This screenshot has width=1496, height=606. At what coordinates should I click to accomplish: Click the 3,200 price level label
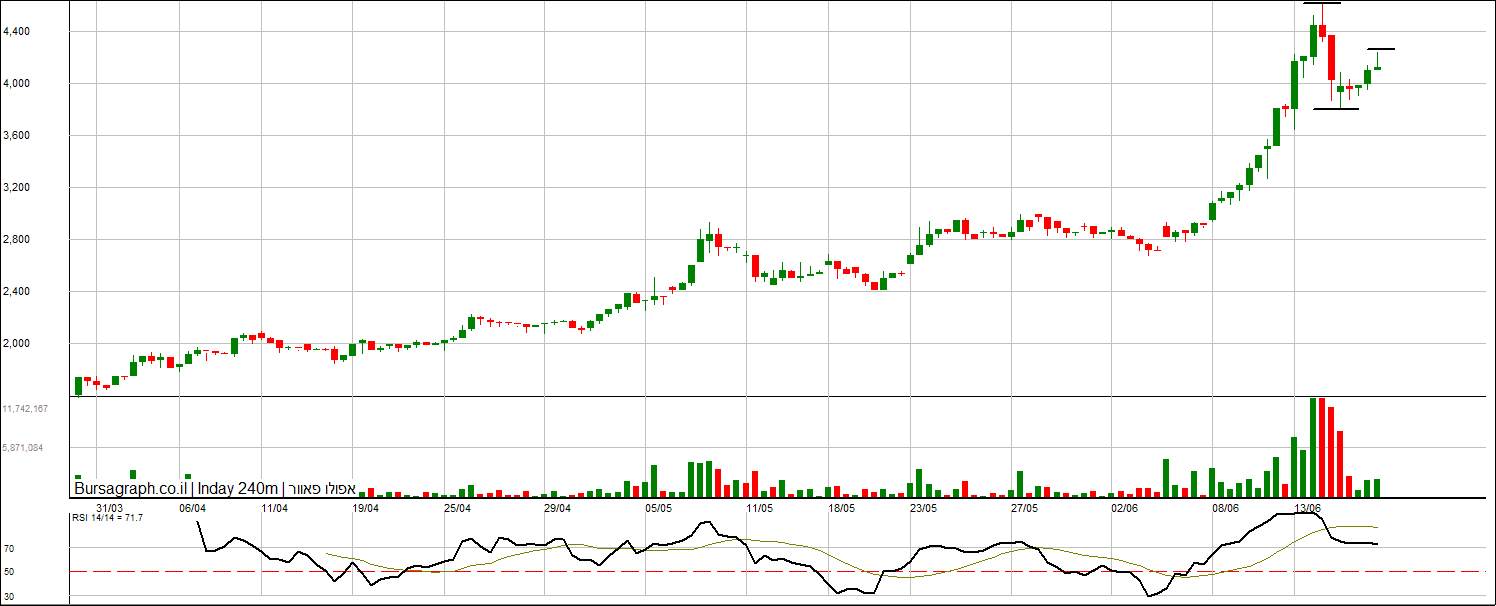point(16,188)
